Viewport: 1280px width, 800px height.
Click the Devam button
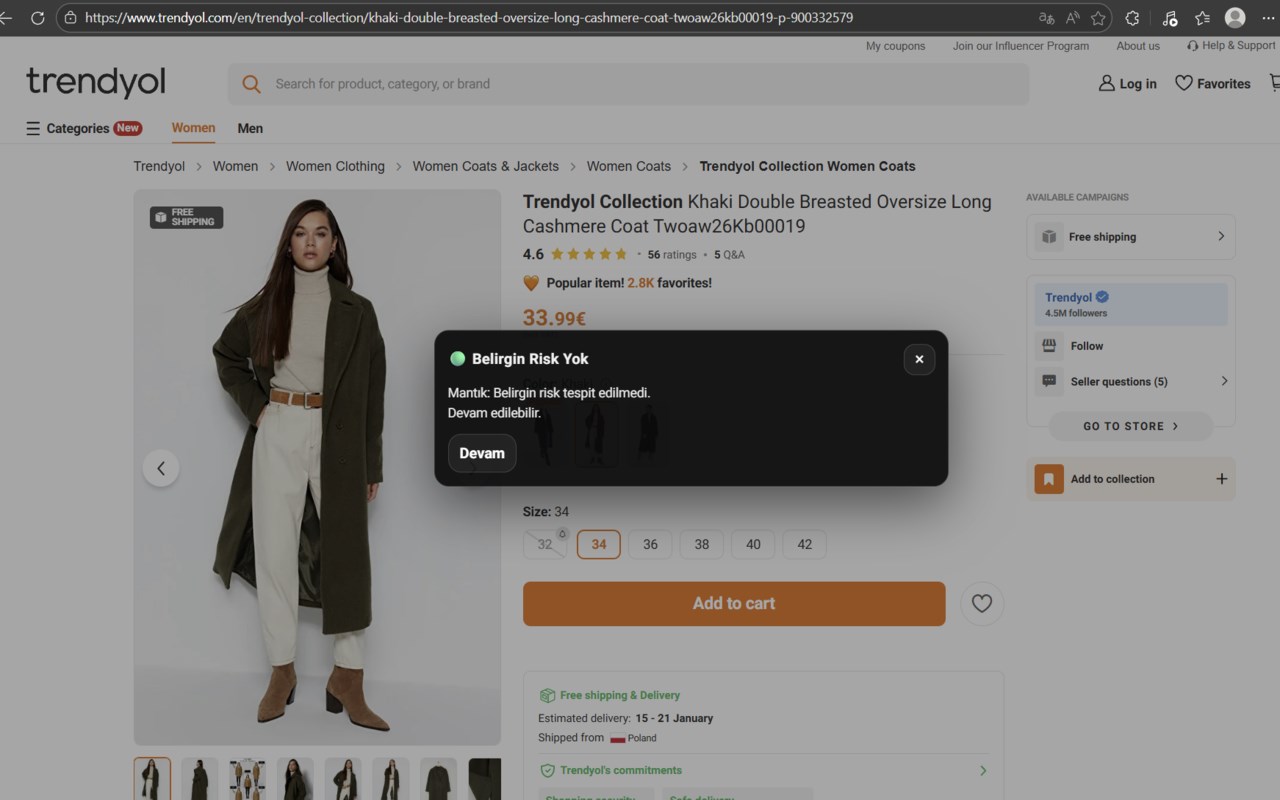pos(482,453)
